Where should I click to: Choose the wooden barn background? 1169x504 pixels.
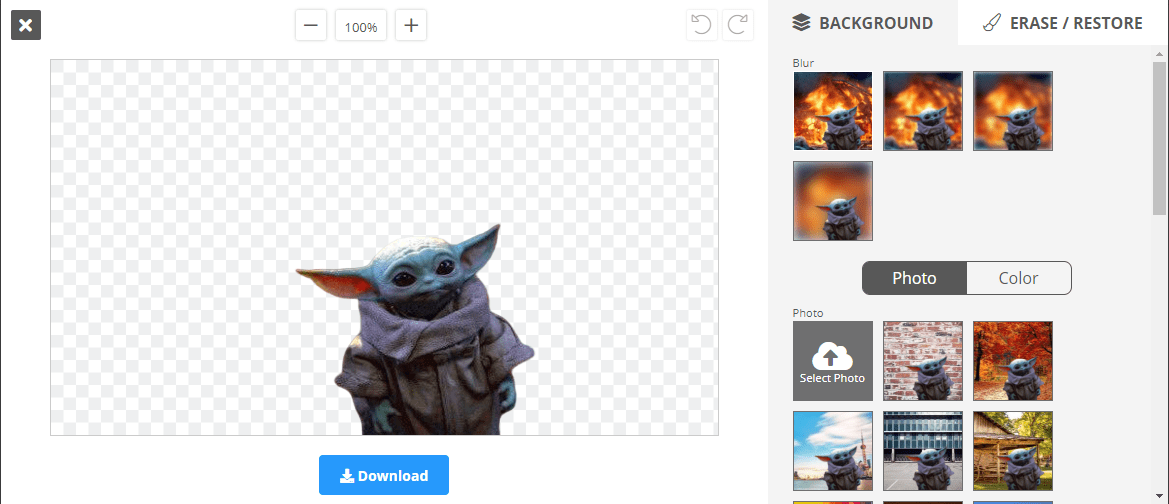(1012, 451)
